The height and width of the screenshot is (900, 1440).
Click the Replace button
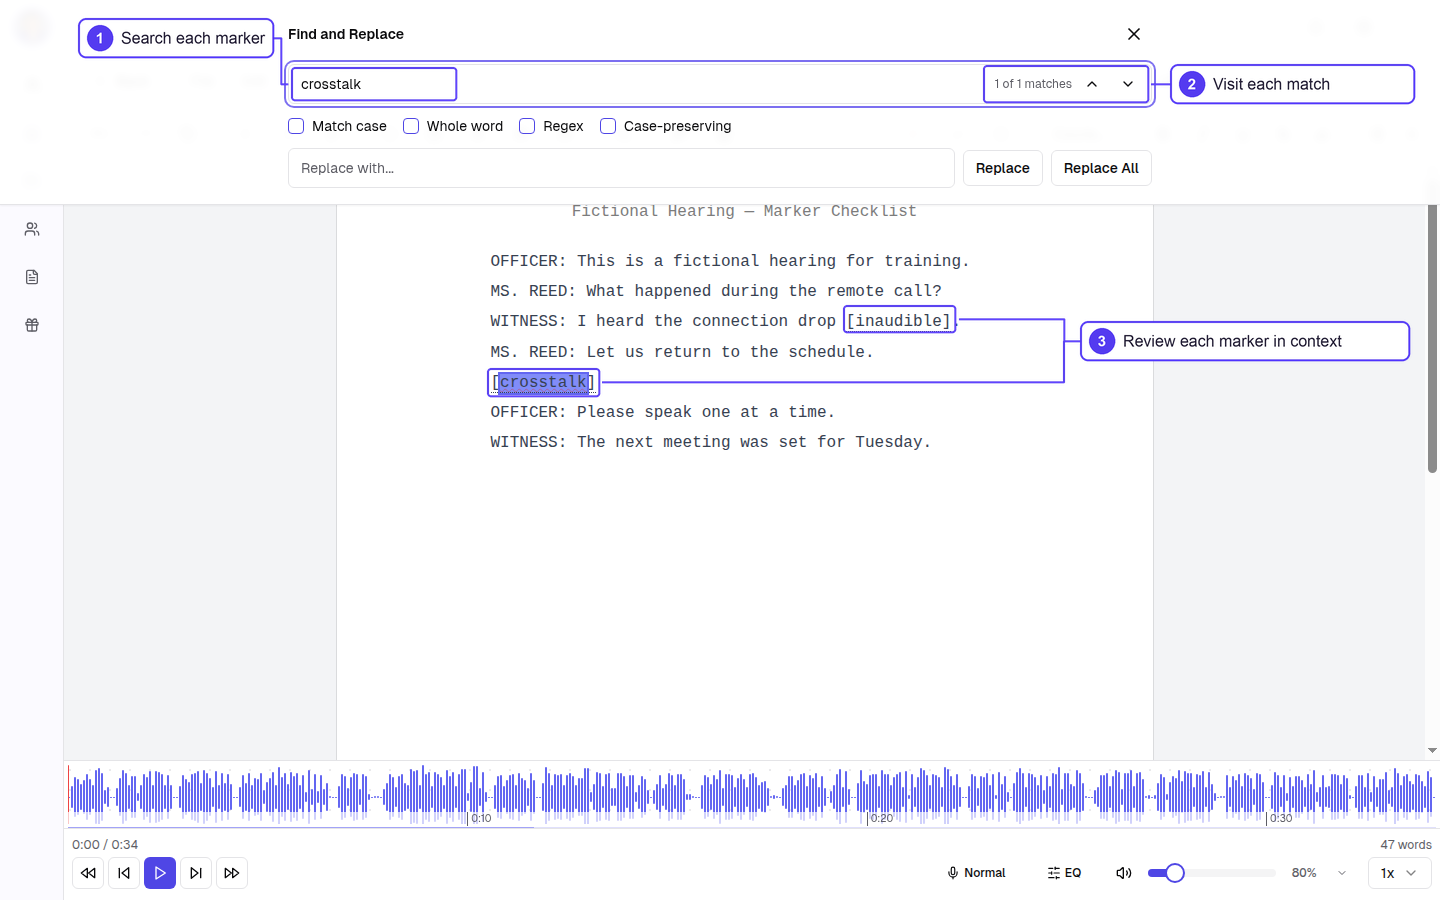(1003, 168)
